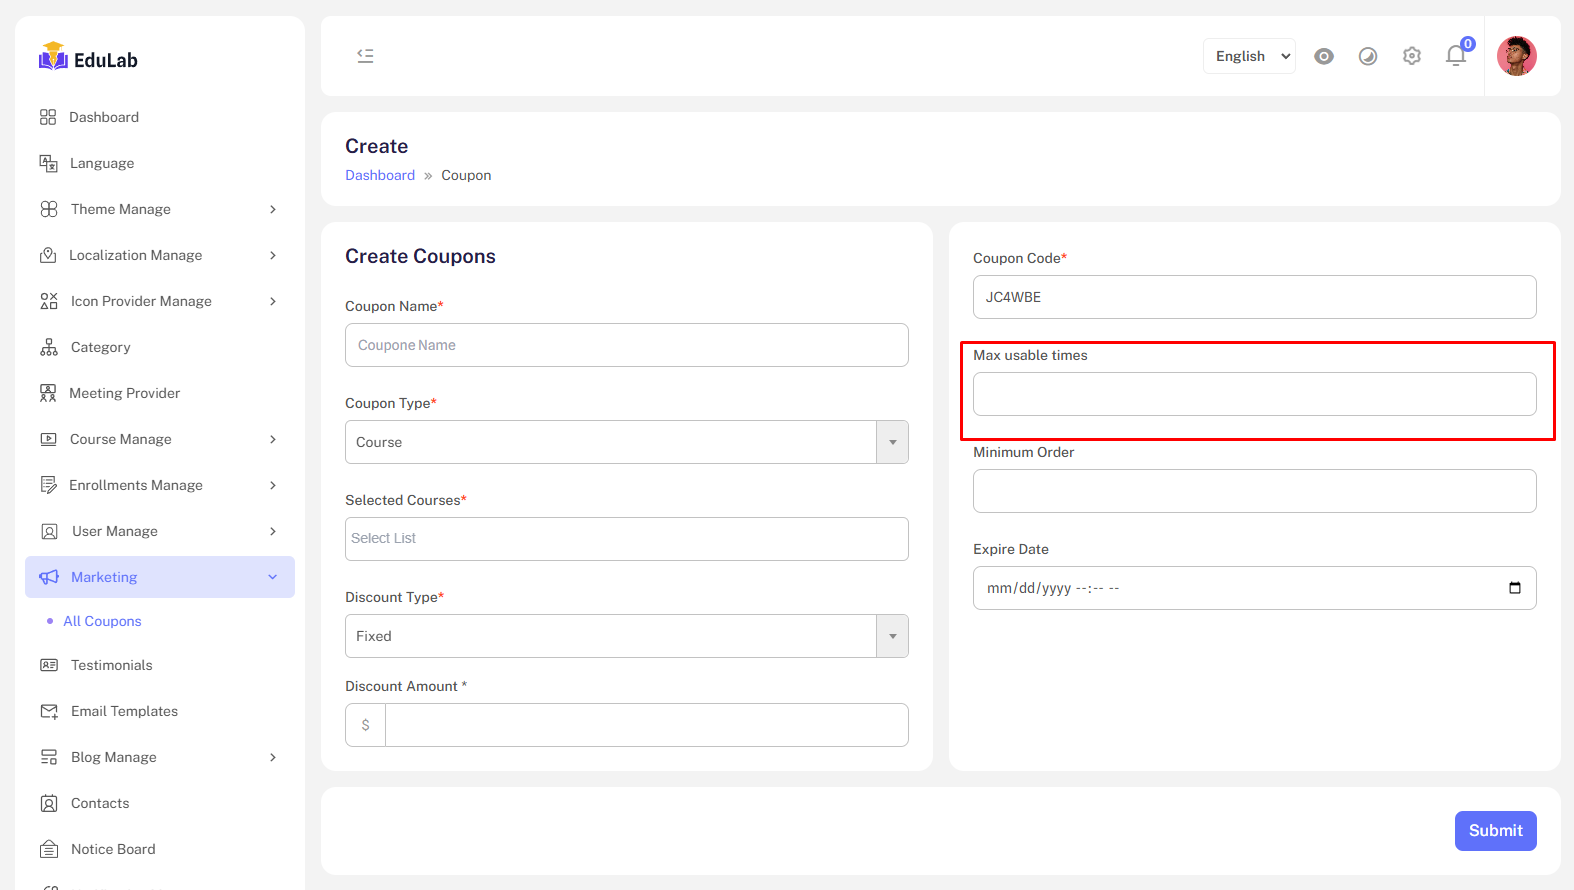Open the notifications bell

[x=1456, y=56]
